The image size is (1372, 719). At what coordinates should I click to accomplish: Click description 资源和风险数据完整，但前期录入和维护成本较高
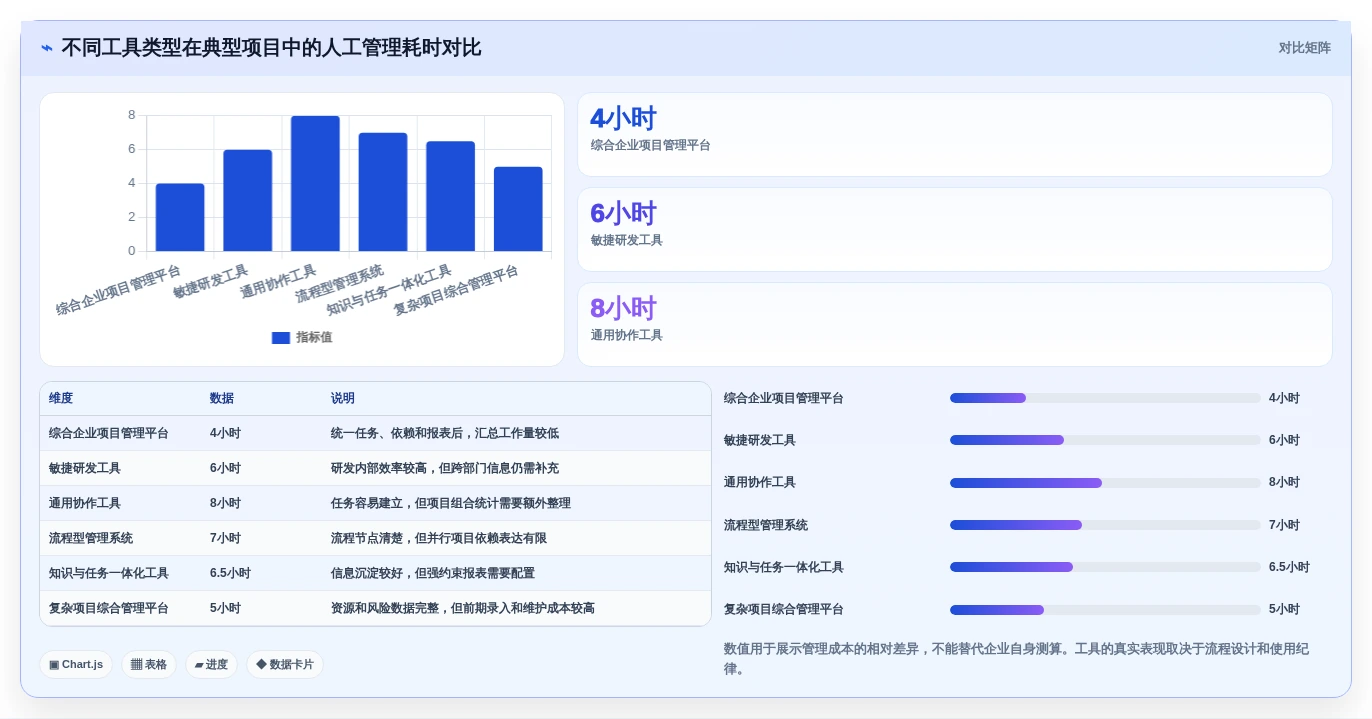(463, 608)
